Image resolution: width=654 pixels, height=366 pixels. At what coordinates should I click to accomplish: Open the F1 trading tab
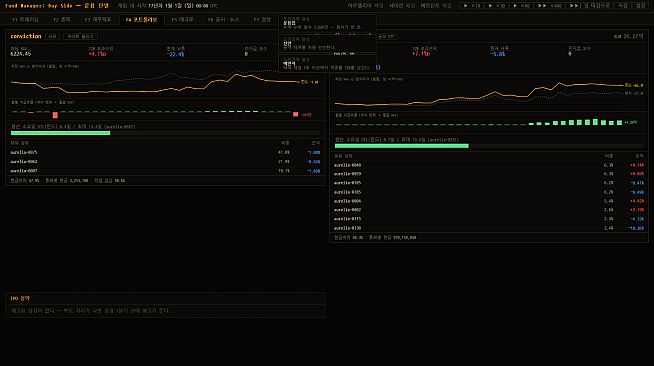[25, 20]
